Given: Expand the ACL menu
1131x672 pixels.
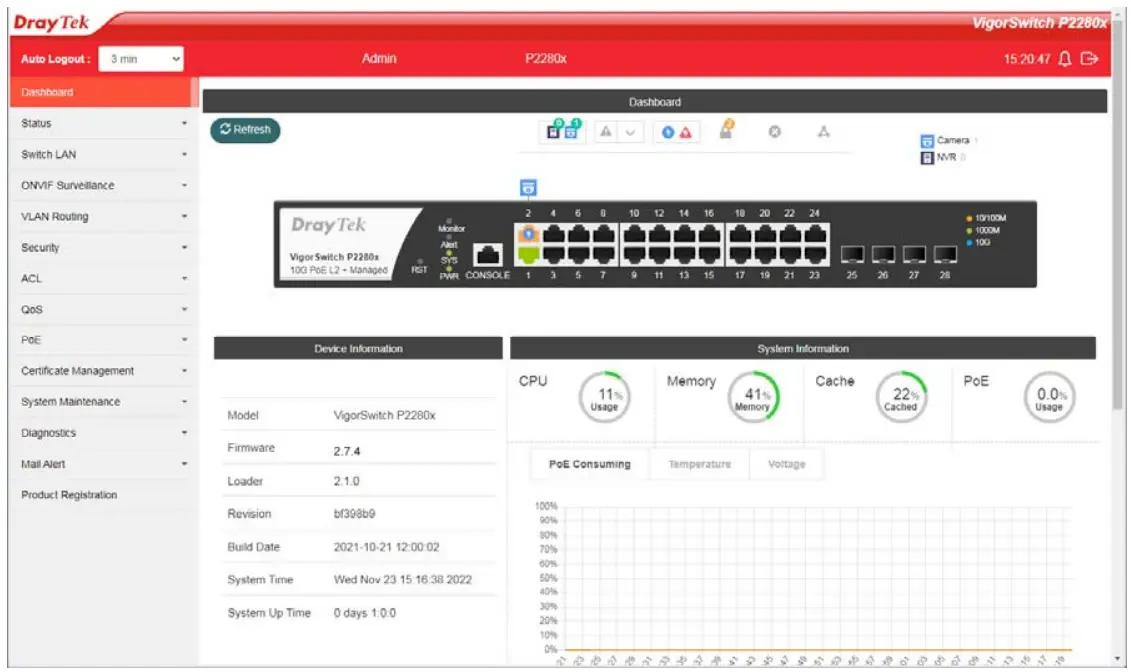Looking at the screenshot, I should tap(104, 278).
